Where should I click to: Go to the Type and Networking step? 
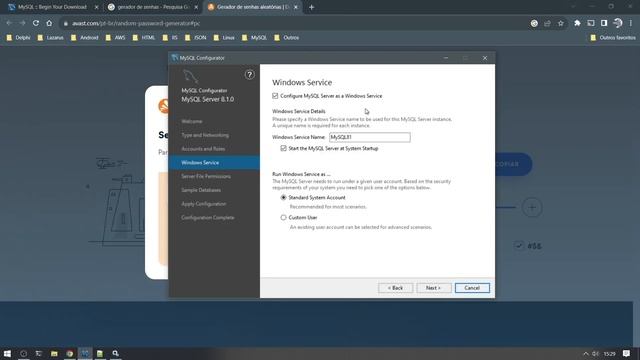tap(205, 135)
